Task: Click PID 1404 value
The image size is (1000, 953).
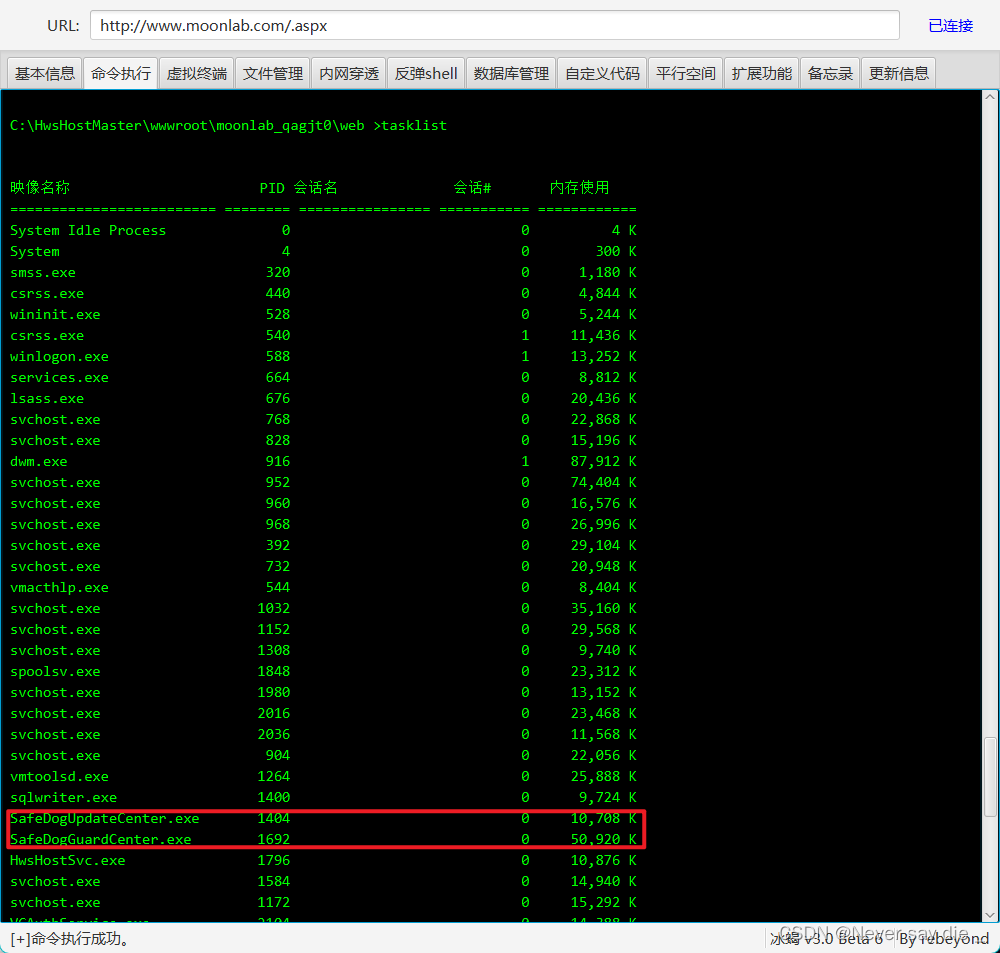Action: 274,818
